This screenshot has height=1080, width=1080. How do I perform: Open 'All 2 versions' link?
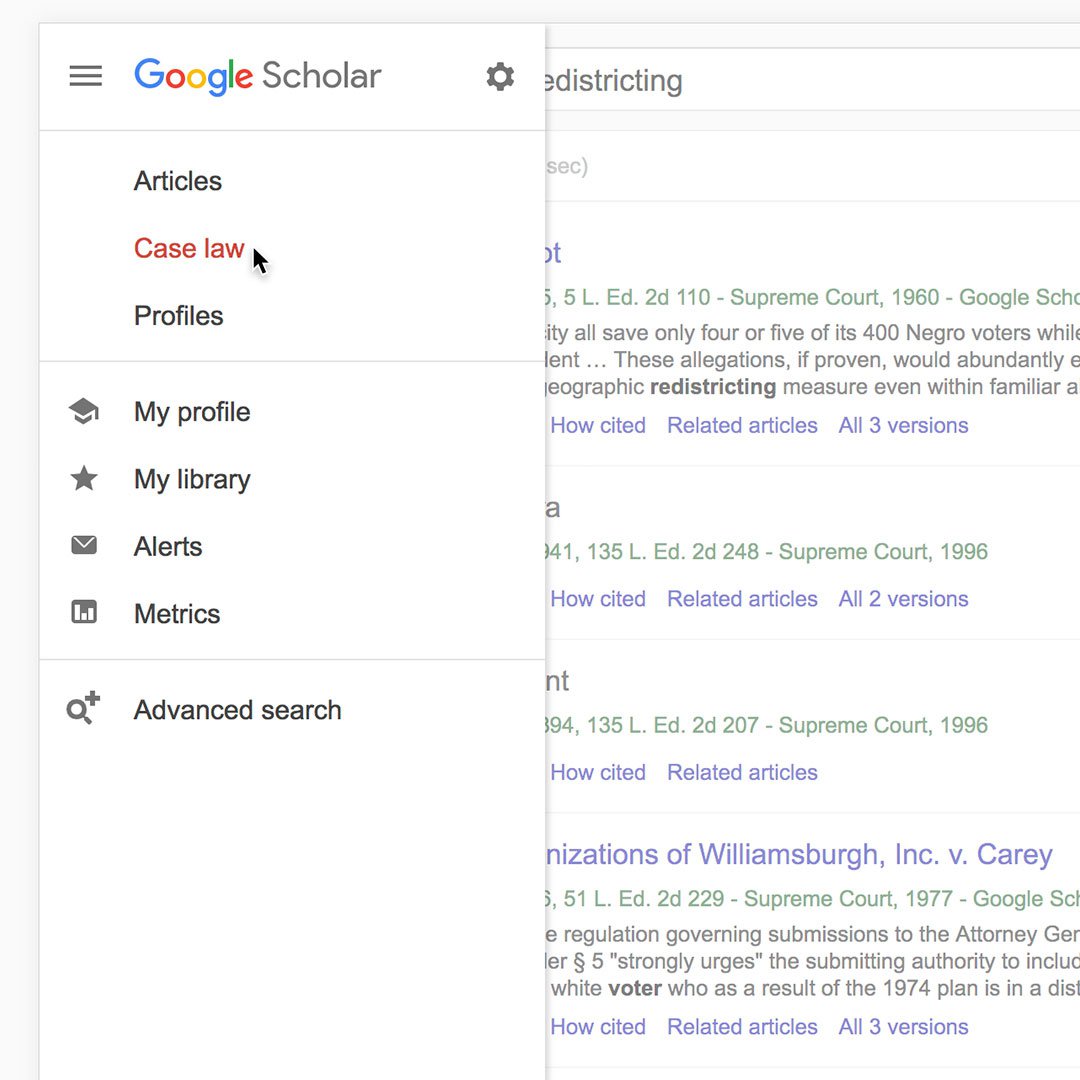tap(903, 599)
